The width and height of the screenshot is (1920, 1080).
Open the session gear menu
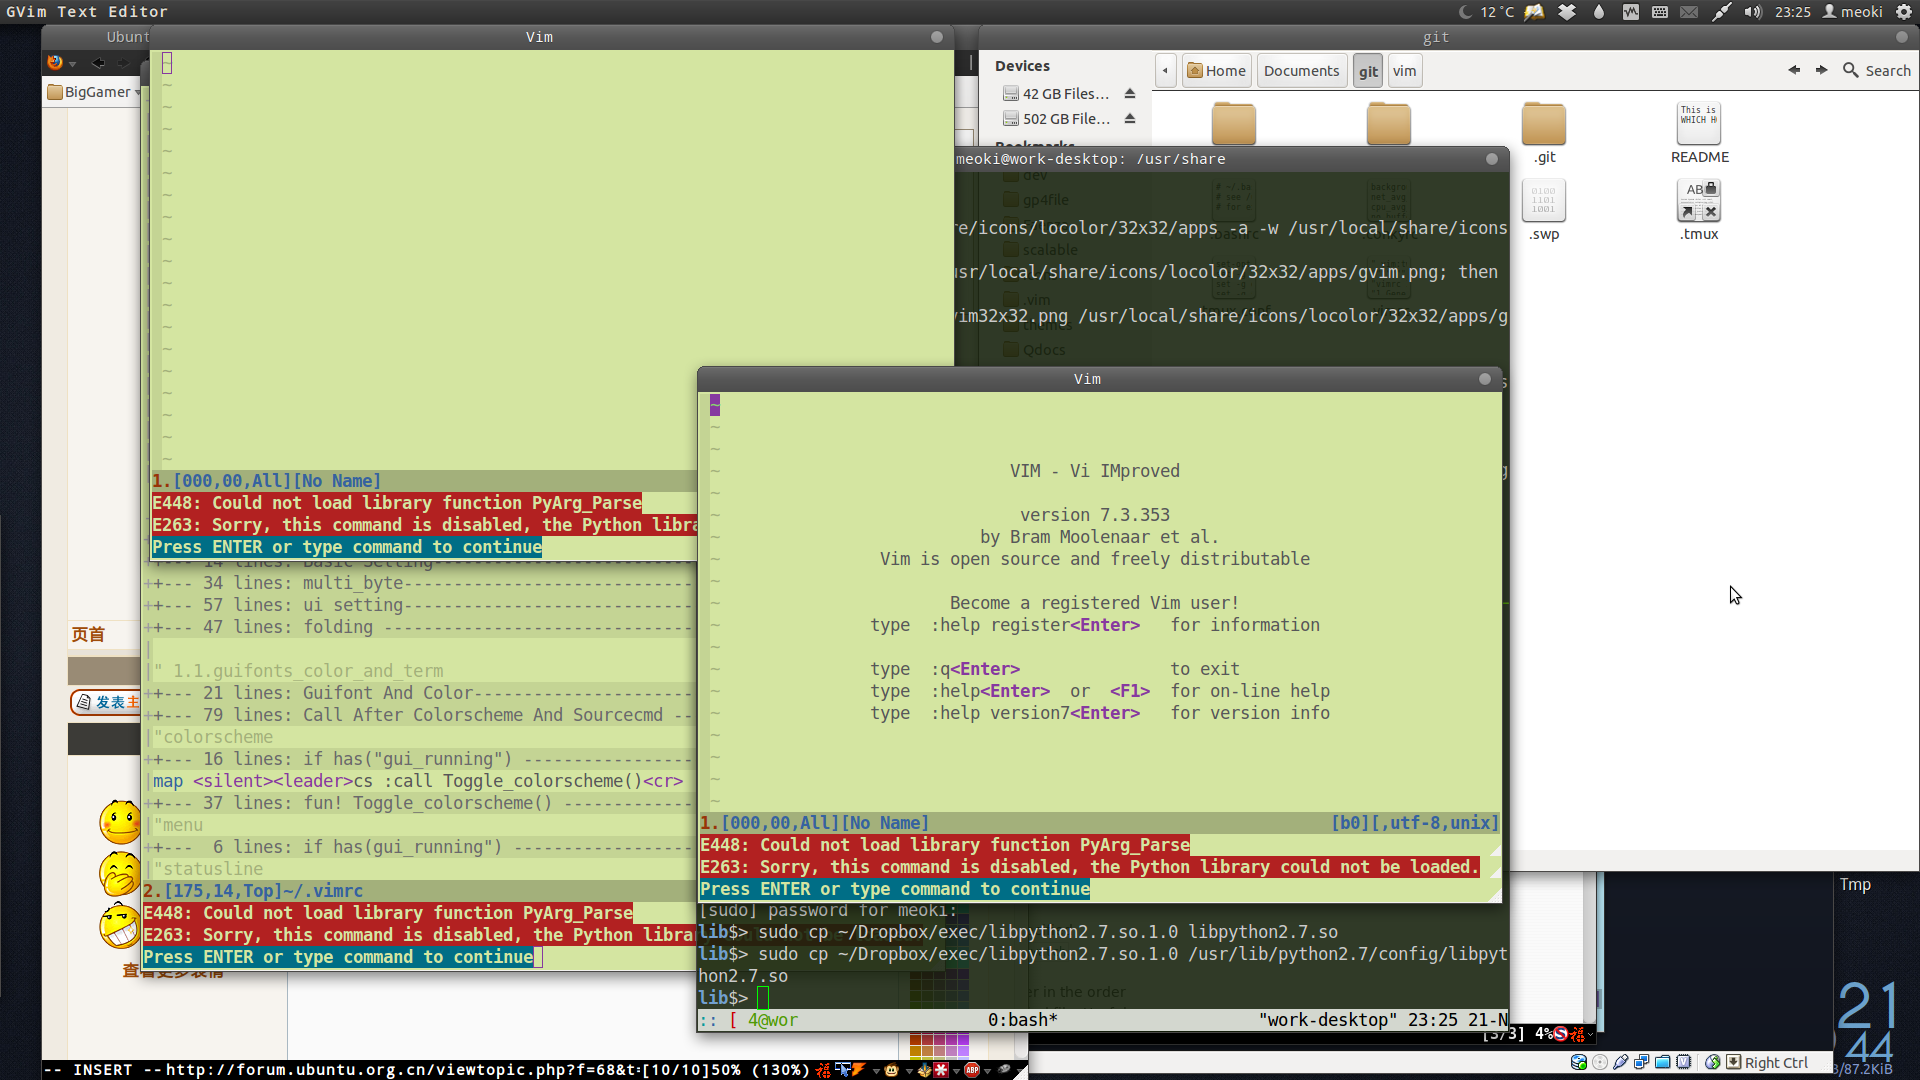click(1904, 12)
